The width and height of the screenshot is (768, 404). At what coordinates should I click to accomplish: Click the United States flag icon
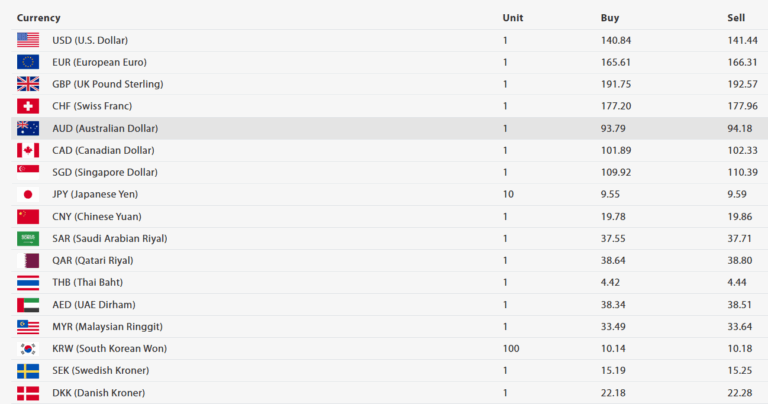(28, 40)
